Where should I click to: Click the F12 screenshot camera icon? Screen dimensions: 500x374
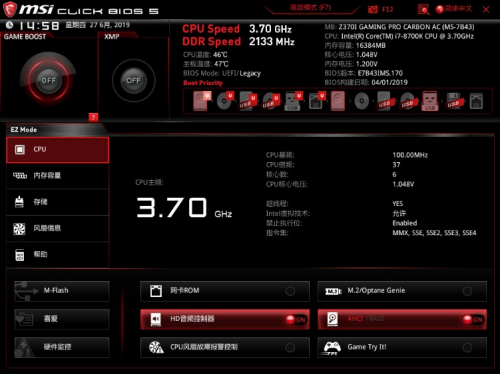[x=373, y=9]
